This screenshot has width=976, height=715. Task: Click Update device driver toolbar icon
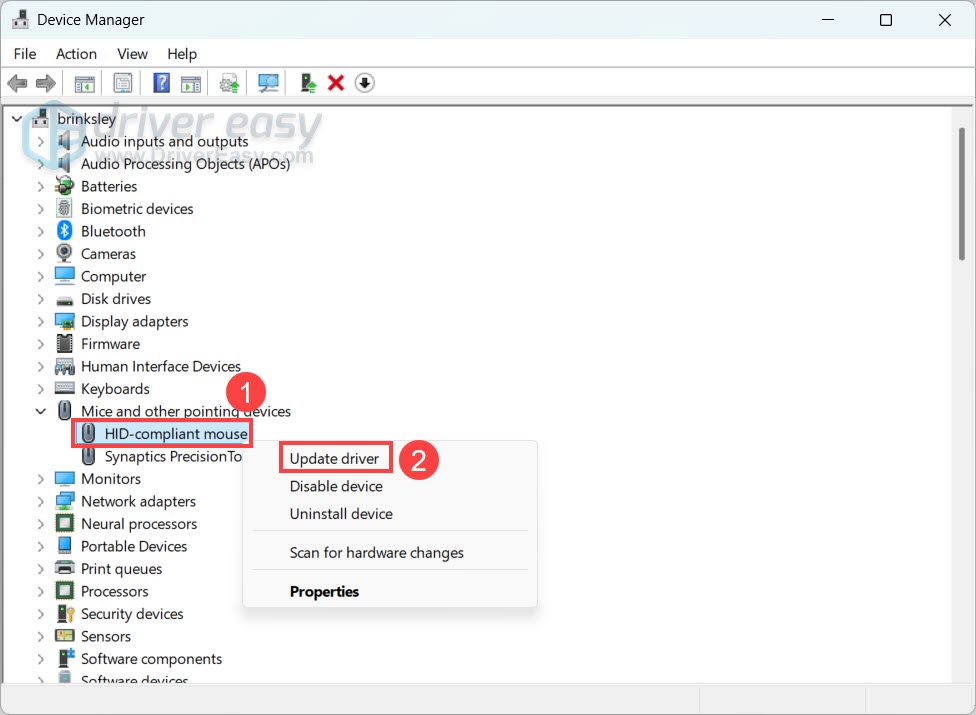point(229,83)
